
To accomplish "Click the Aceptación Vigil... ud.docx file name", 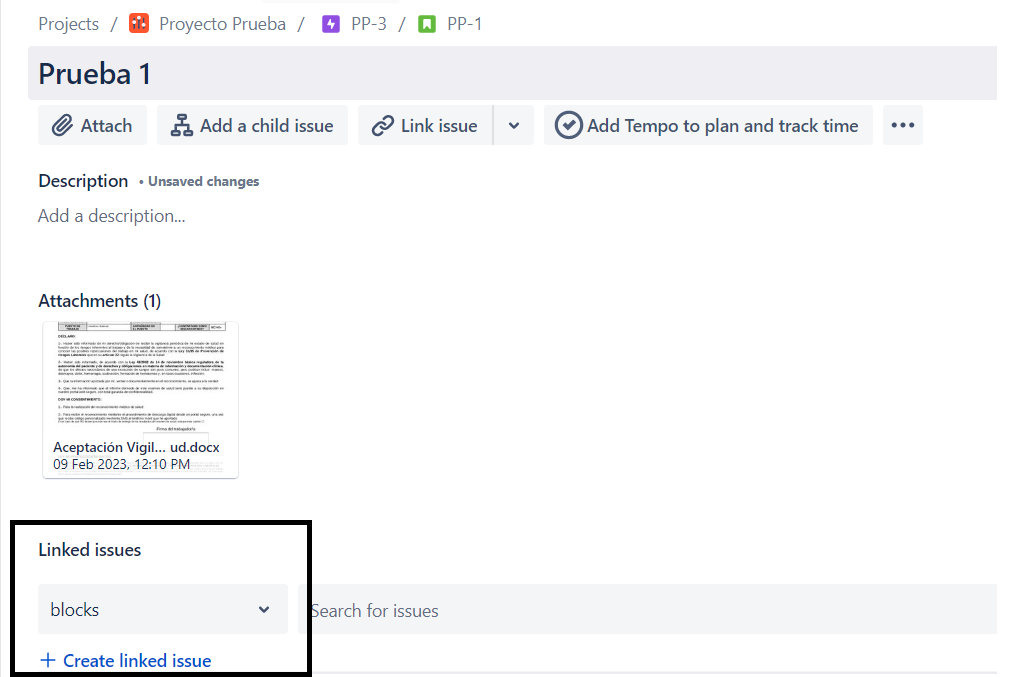I will click(136, 447).
